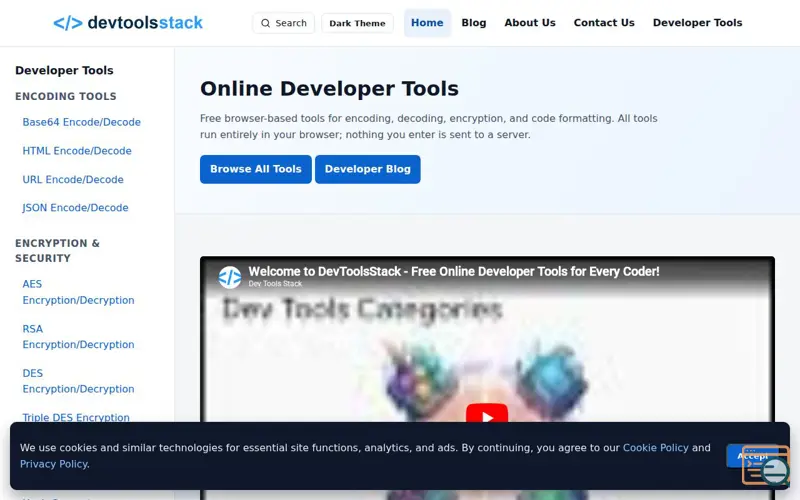Open Developer Tools in top navigation
This screenshot has width=800, height=500.
coord(697,23)
